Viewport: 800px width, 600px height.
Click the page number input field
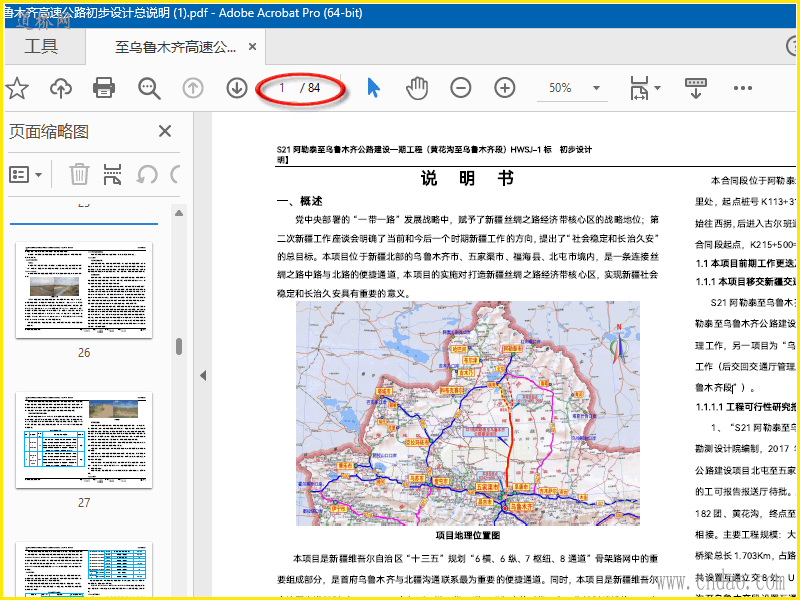282,88
